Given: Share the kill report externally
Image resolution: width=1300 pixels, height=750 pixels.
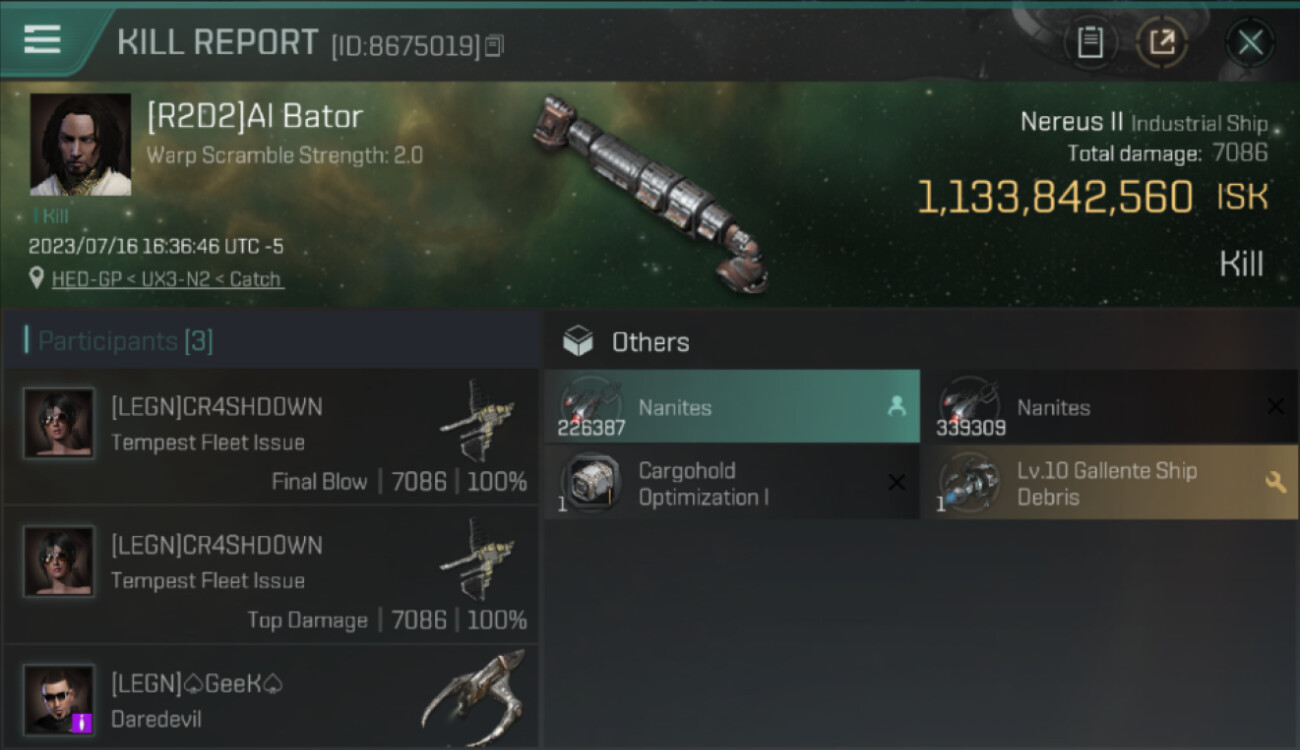Looking at the screenshot, I should pyautogui.click(x=1162, y=43).
